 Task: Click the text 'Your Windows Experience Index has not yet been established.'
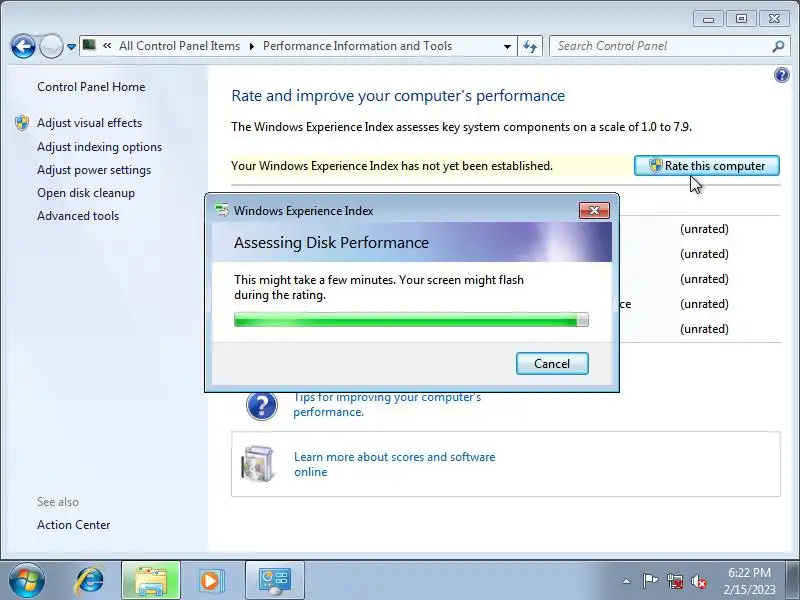tap(392, 166)
